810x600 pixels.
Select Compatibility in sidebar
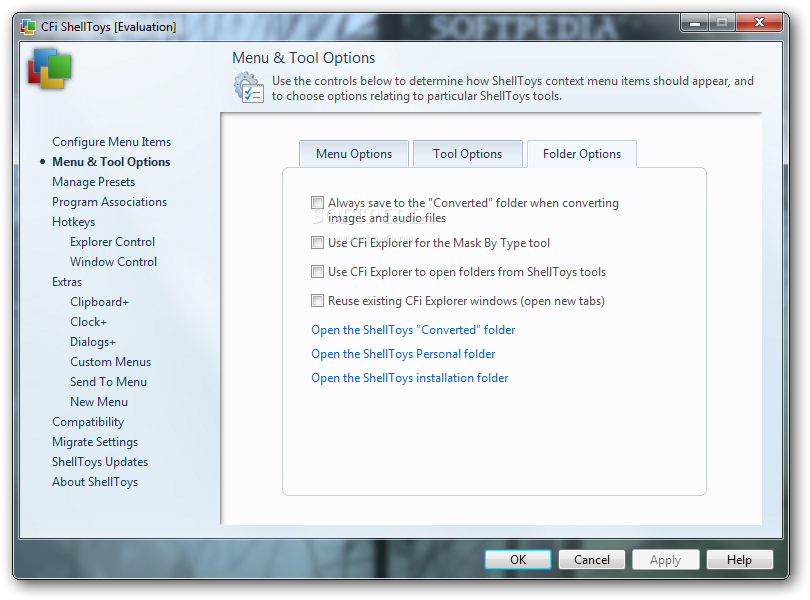(x=88, y=422)
